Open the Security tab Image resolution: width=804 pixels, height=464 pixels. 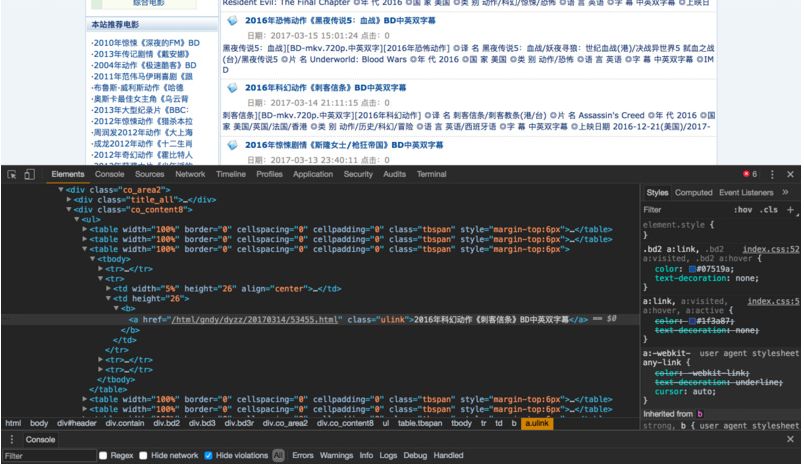coord(358,174)
